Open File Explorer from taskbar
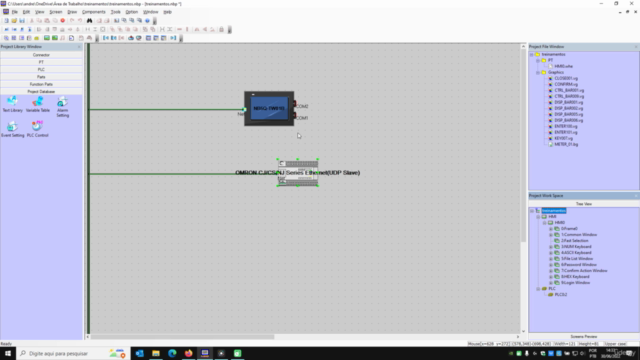The image size is (640, 360). (x=156, y=353)
